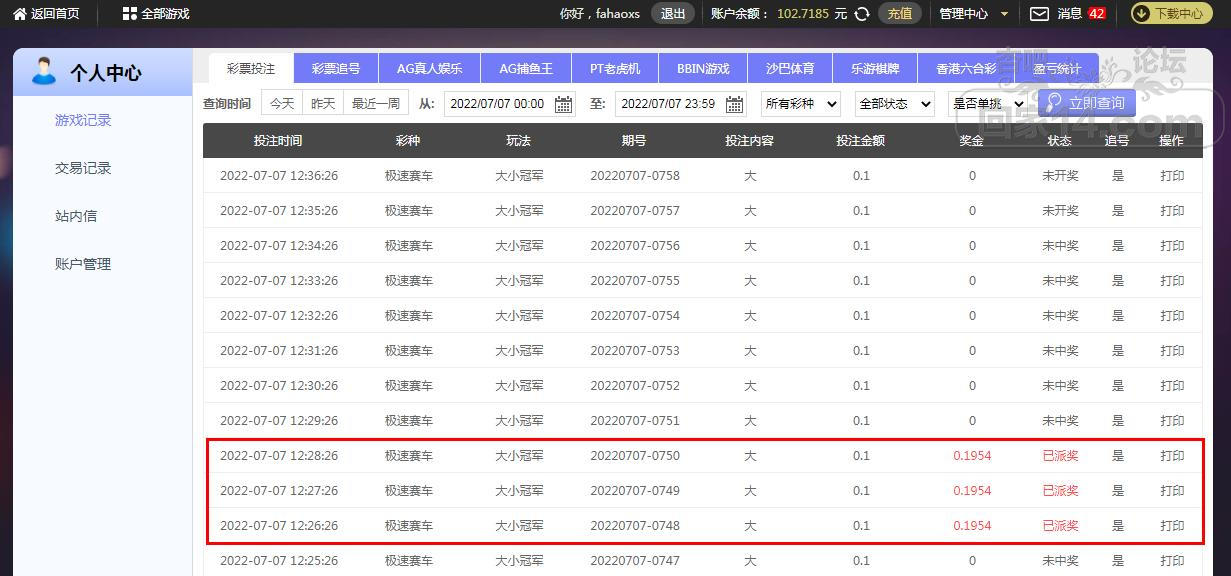Click the 极速赛车 cell for period 0748
The image size is (1231, 576).
point(409,526)
